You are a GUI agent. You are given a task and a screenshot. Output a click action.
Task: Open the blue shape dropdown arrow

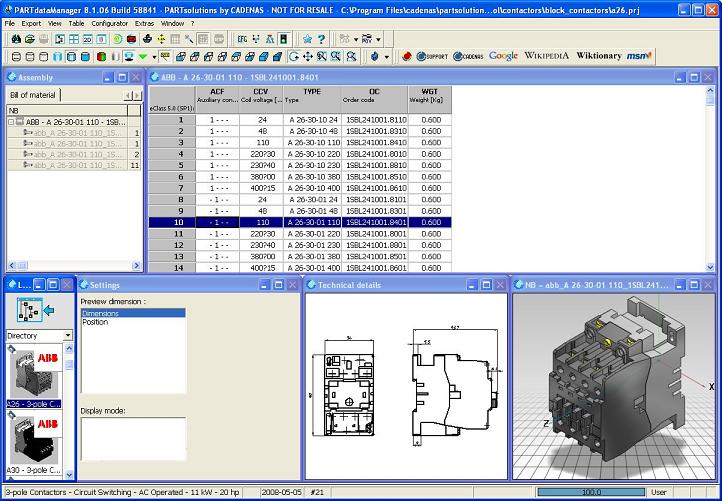386,57
